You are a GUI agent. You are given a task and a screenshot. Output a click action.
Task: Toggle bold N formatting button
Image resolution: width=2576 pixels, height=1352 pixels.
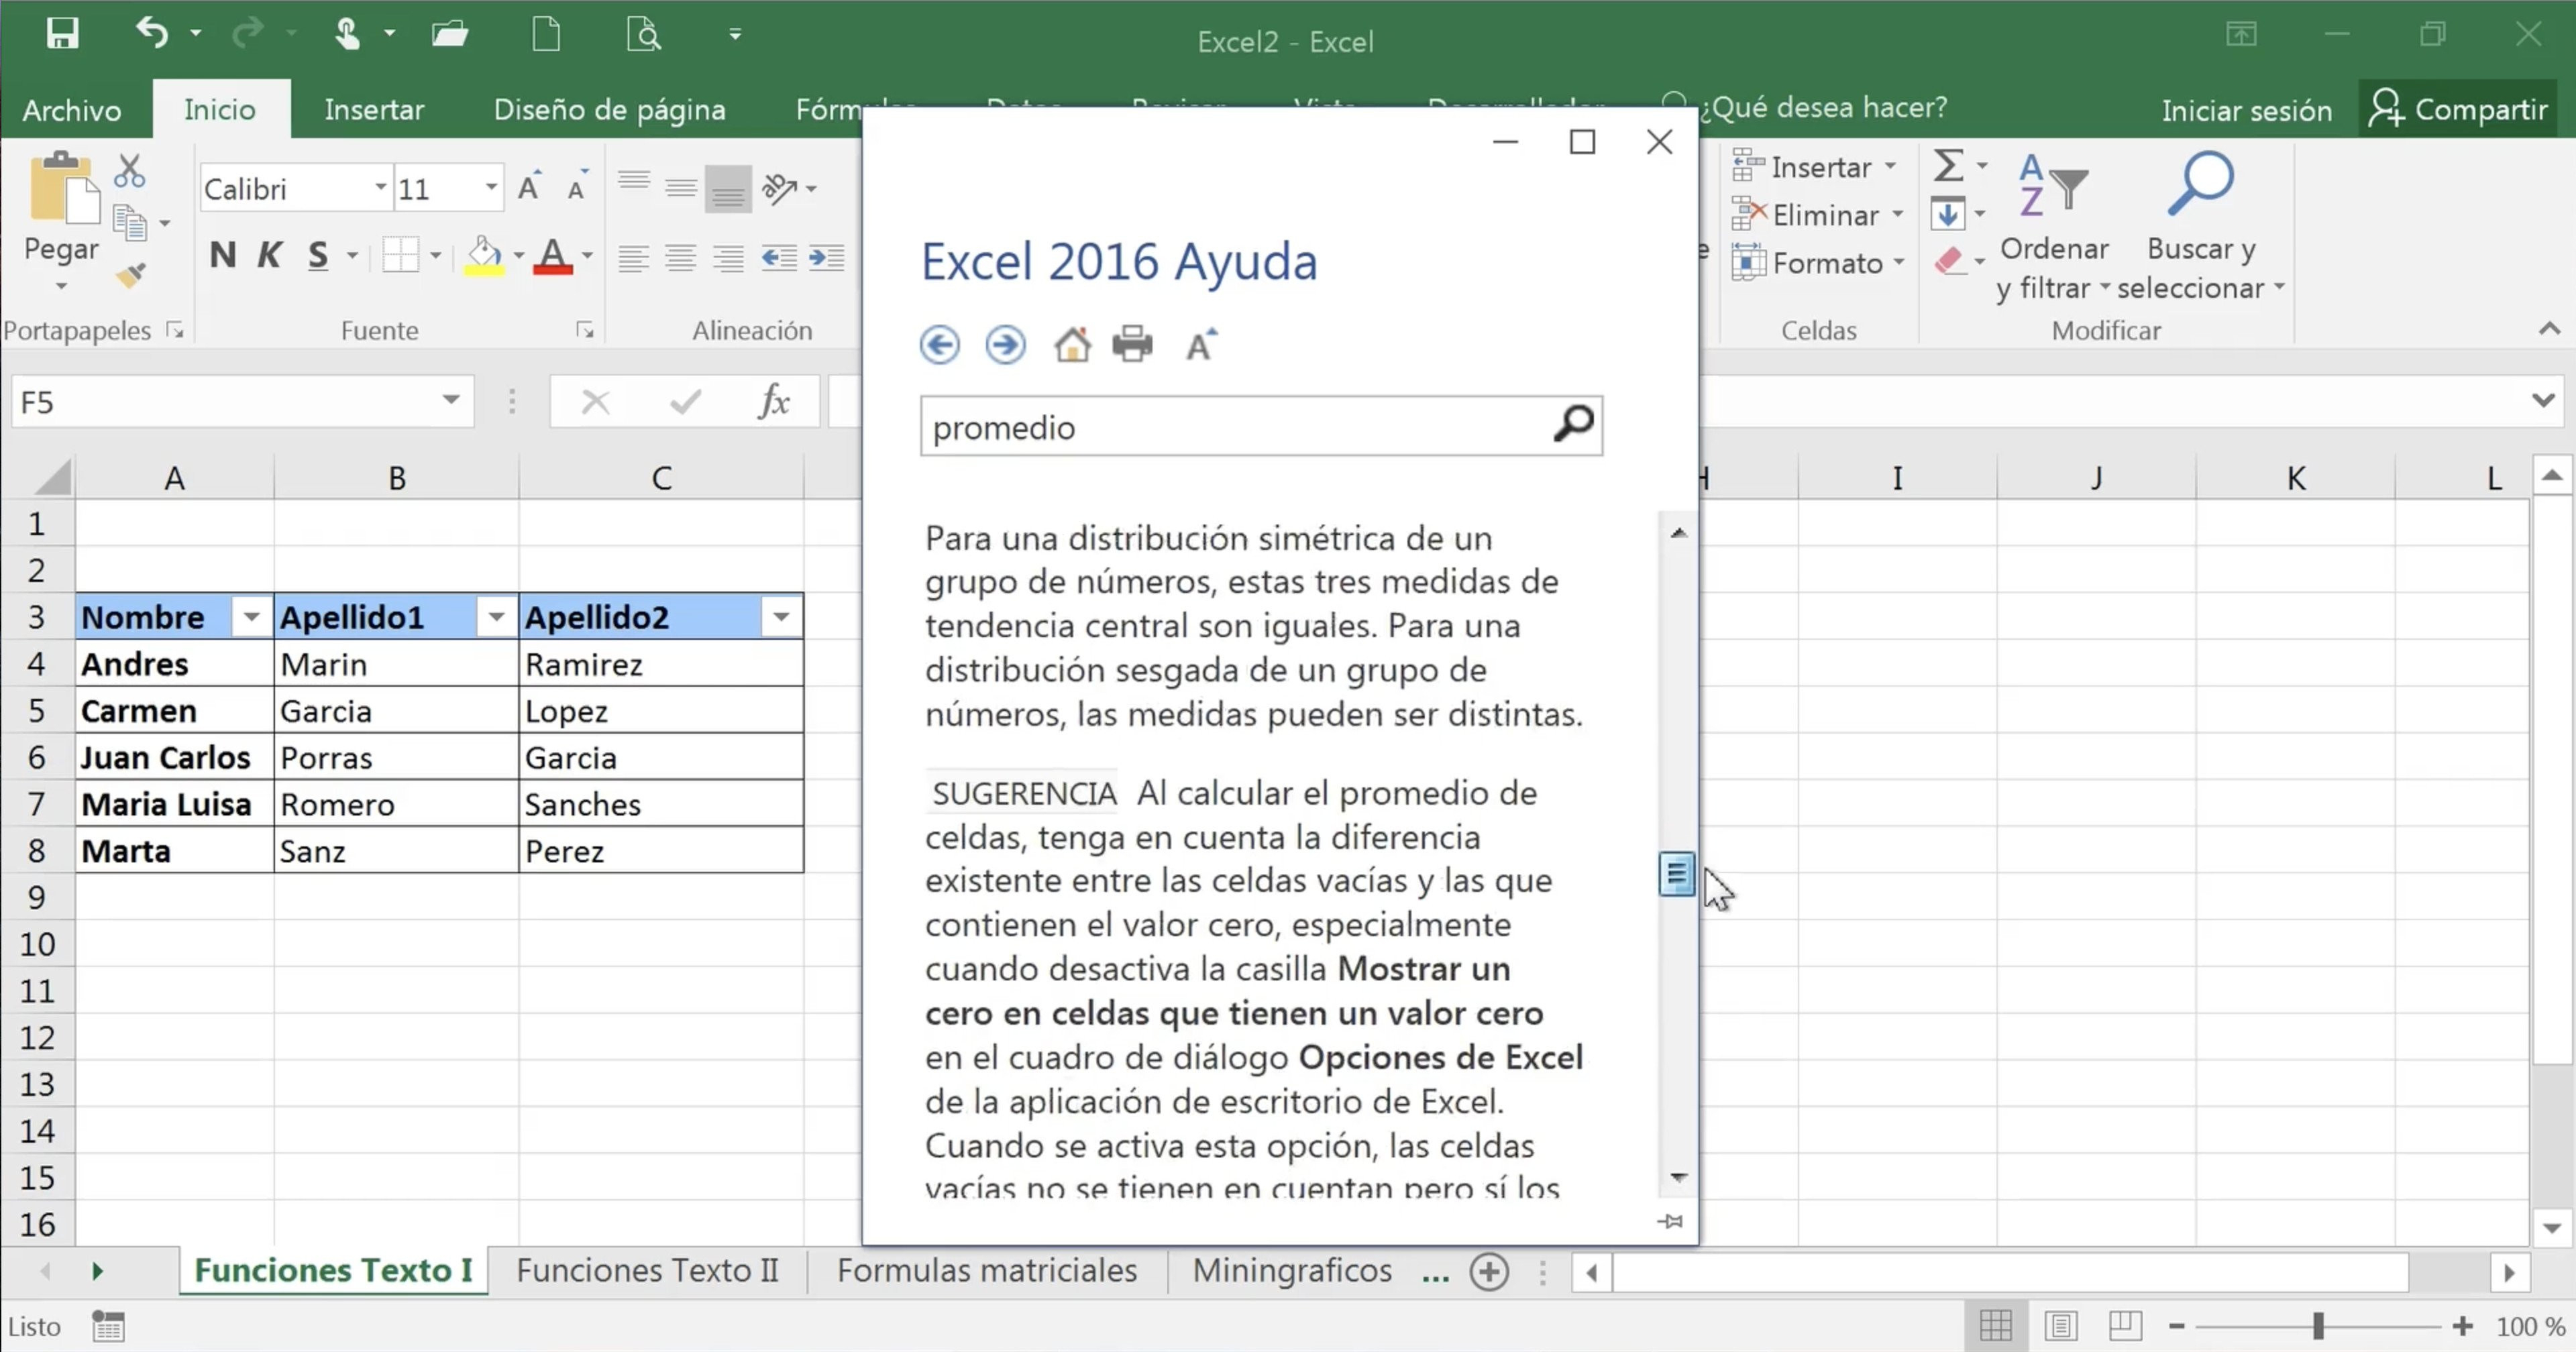[x=222, y=256]
